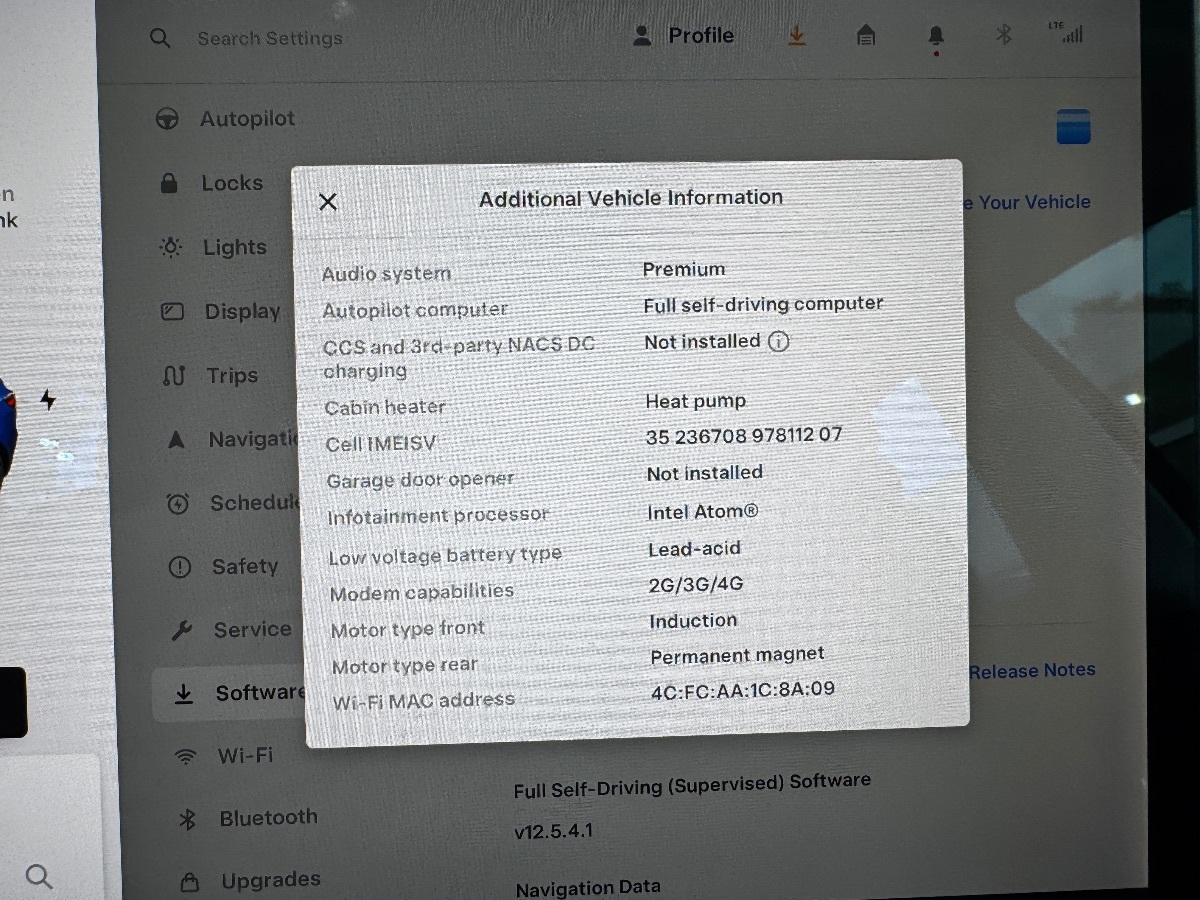1200x900 pixels.
Task: Click the clock icon beside Schedule
Action: tap(178, 504)
